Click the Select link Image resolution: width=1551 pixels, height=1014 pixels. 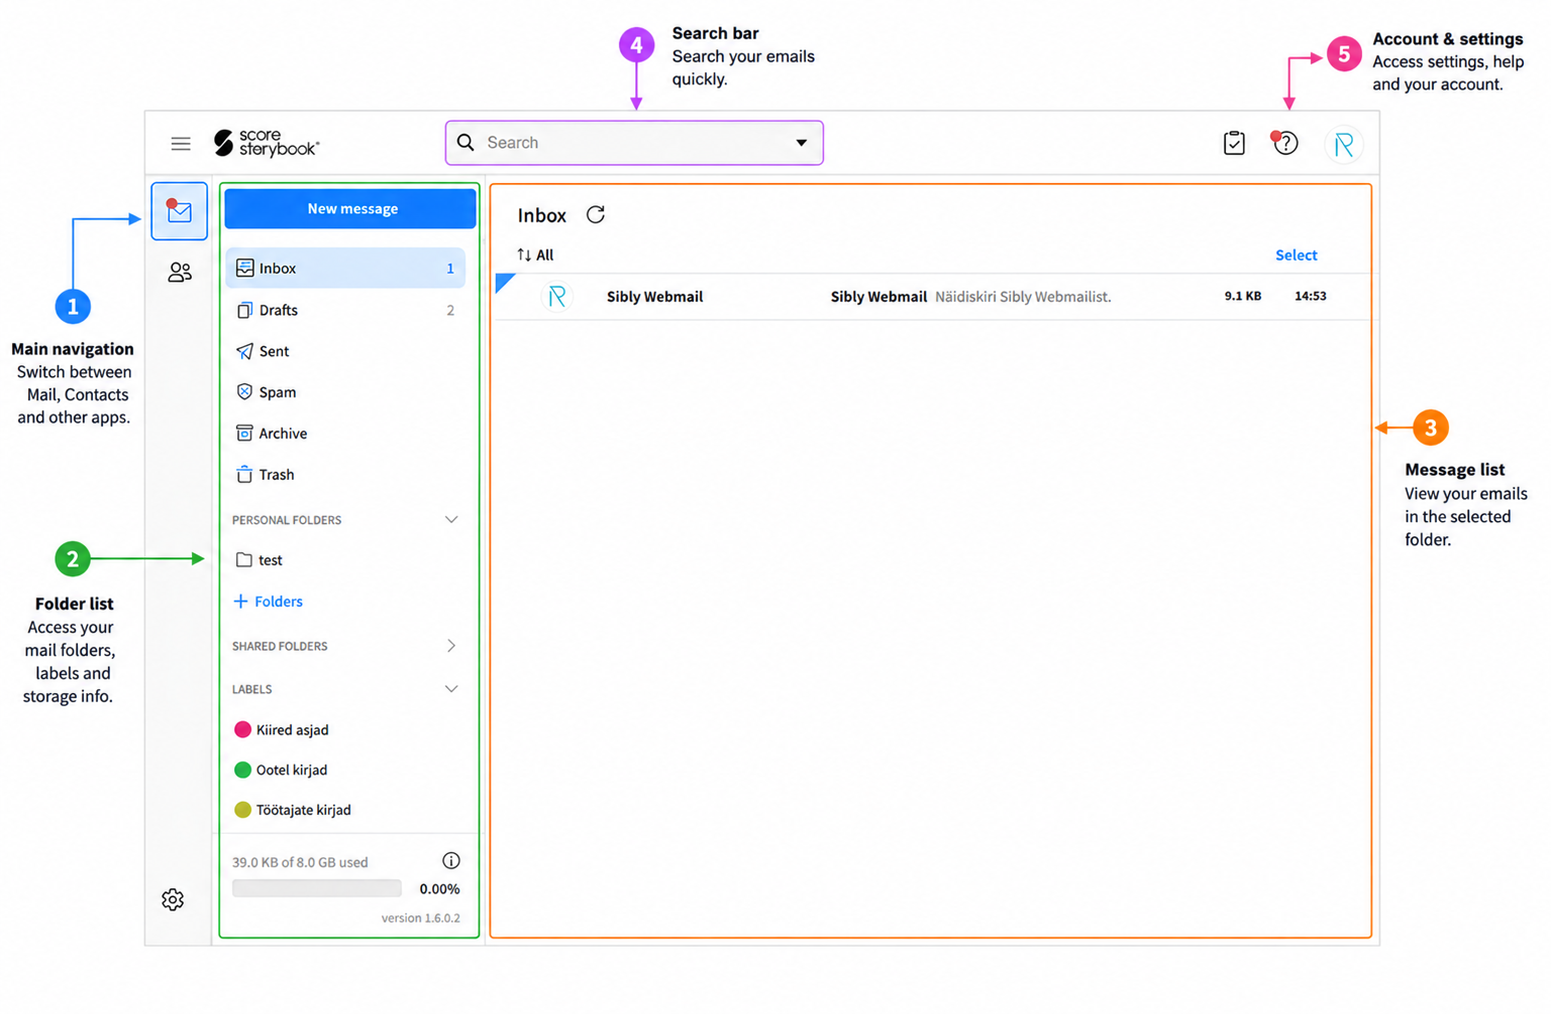1296,255
